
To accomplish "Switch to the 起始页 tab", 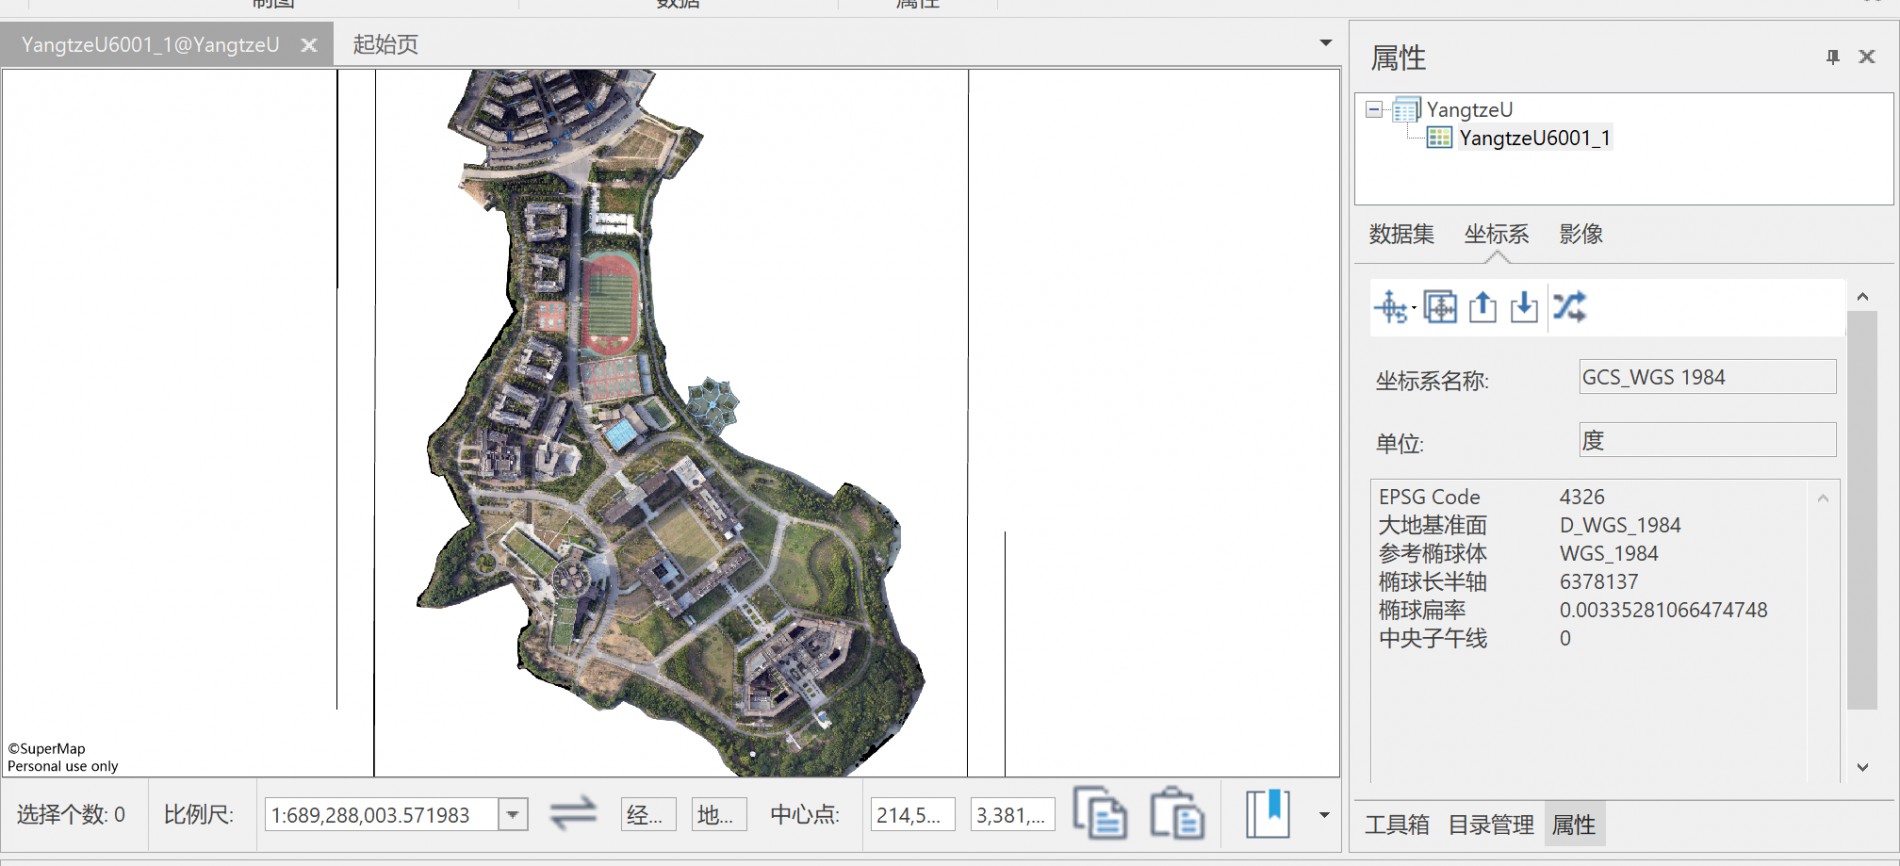I will [x=385, y=44].
